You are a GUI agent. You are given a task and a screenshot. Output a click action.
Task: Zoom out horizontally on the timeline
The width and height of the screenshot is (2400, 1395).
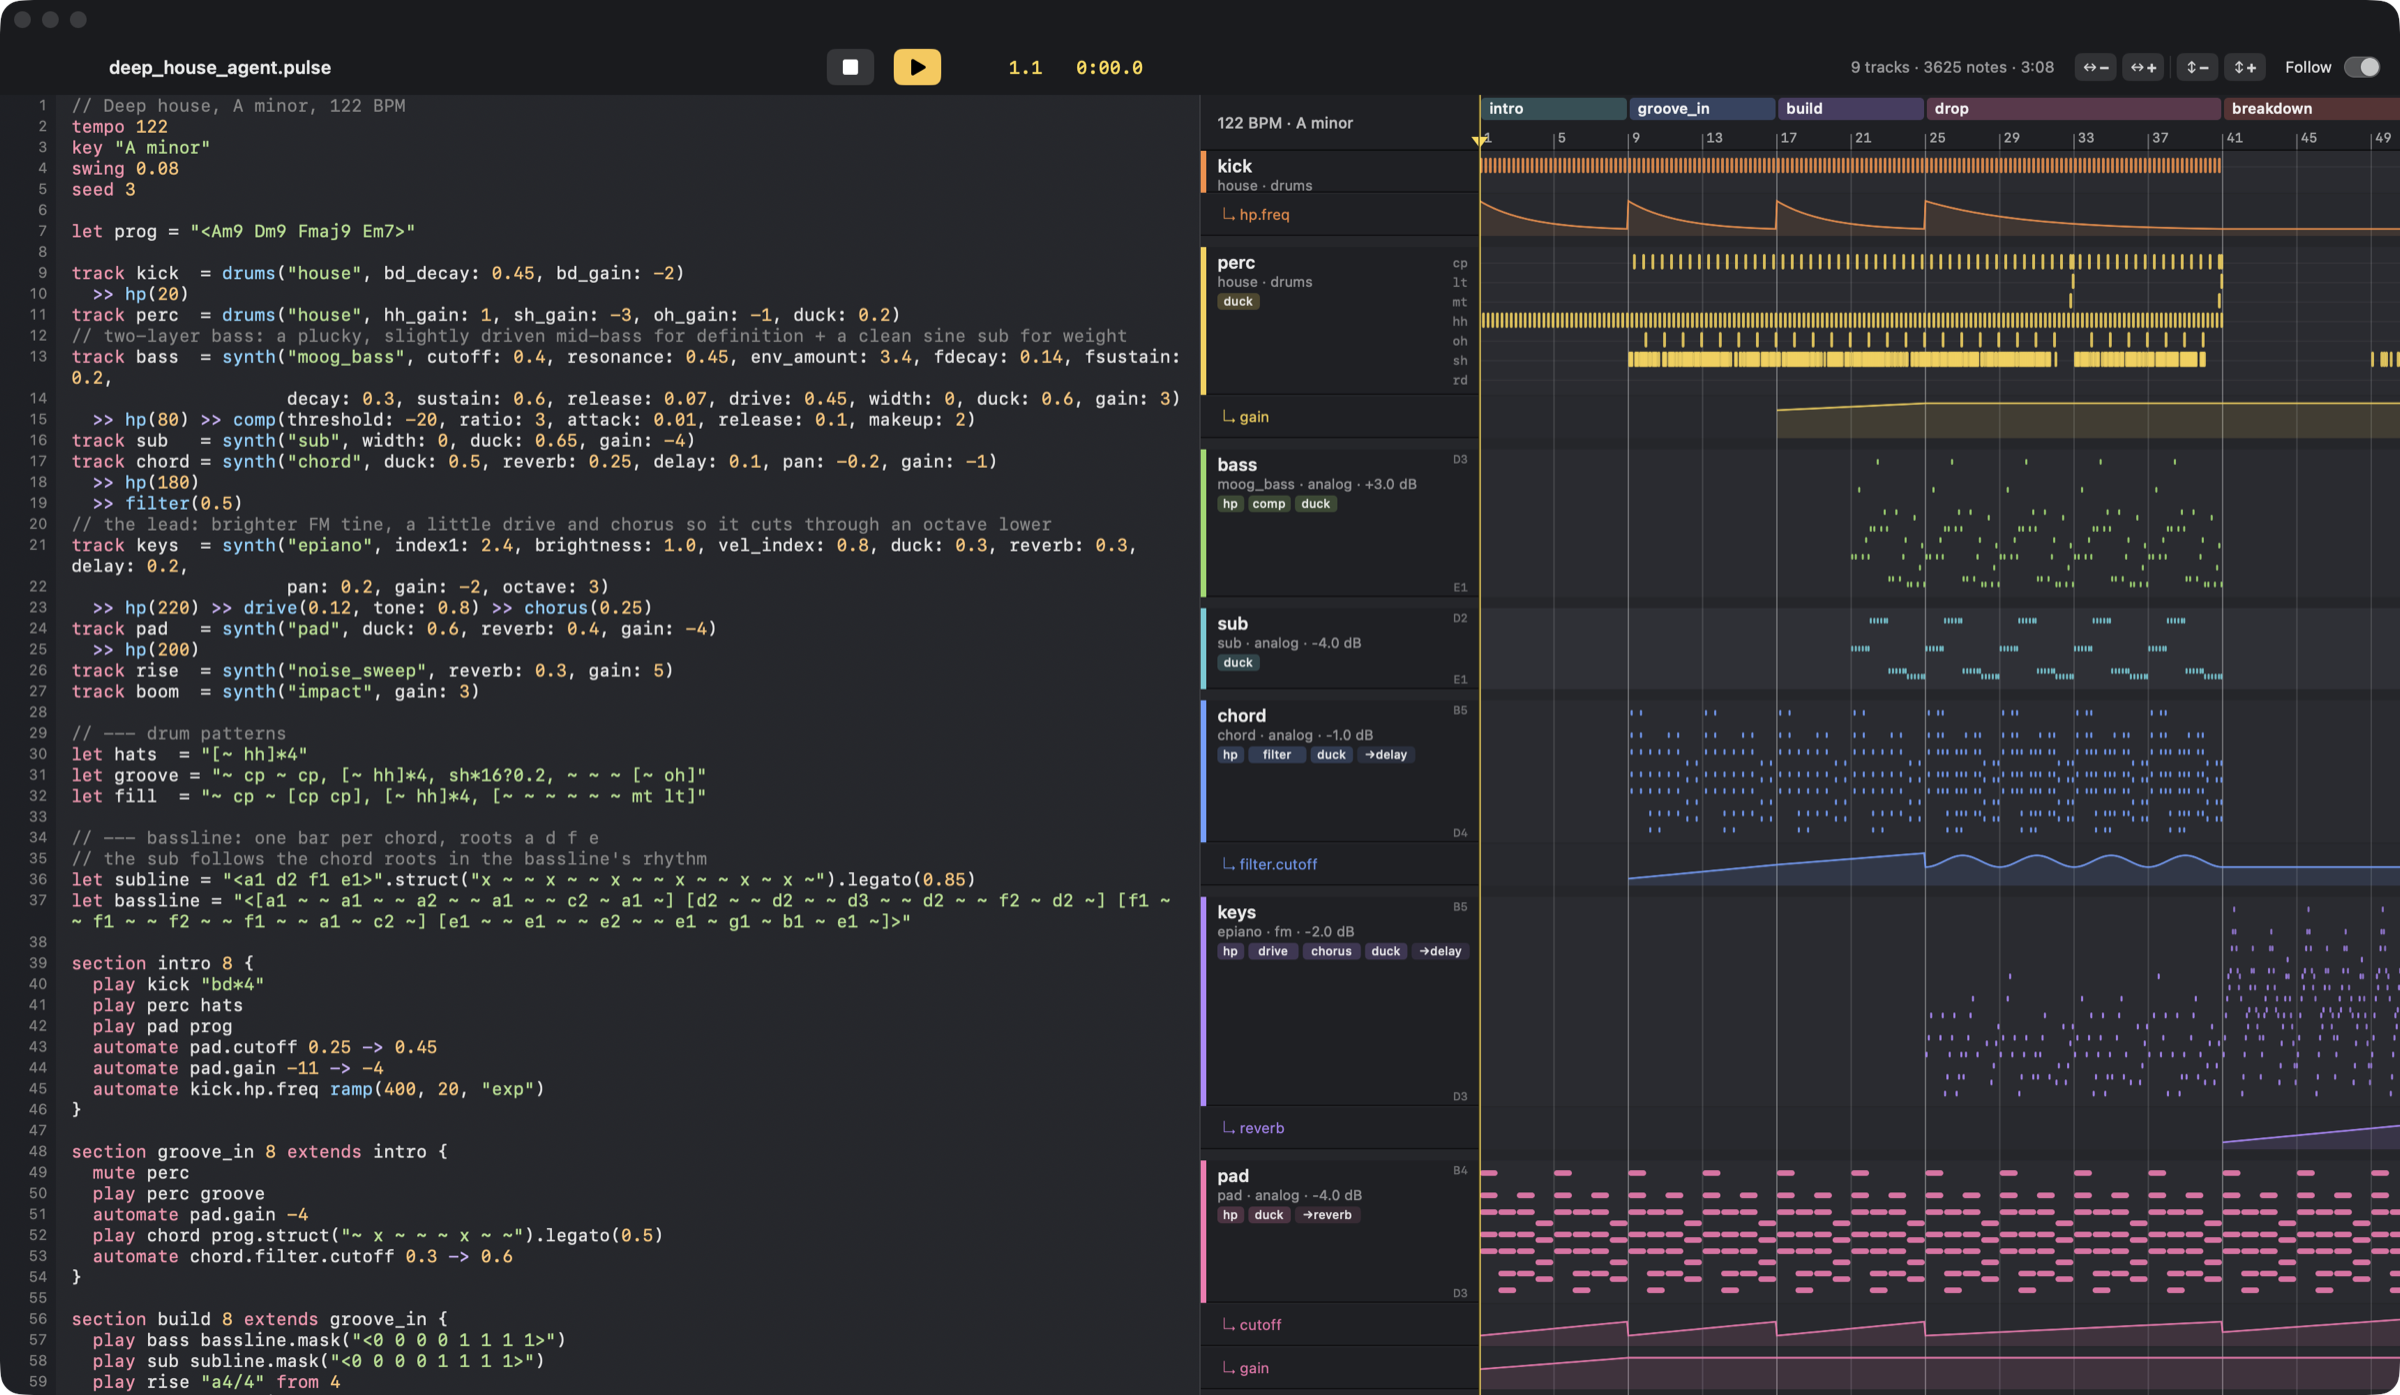(x=2096, y=67)
